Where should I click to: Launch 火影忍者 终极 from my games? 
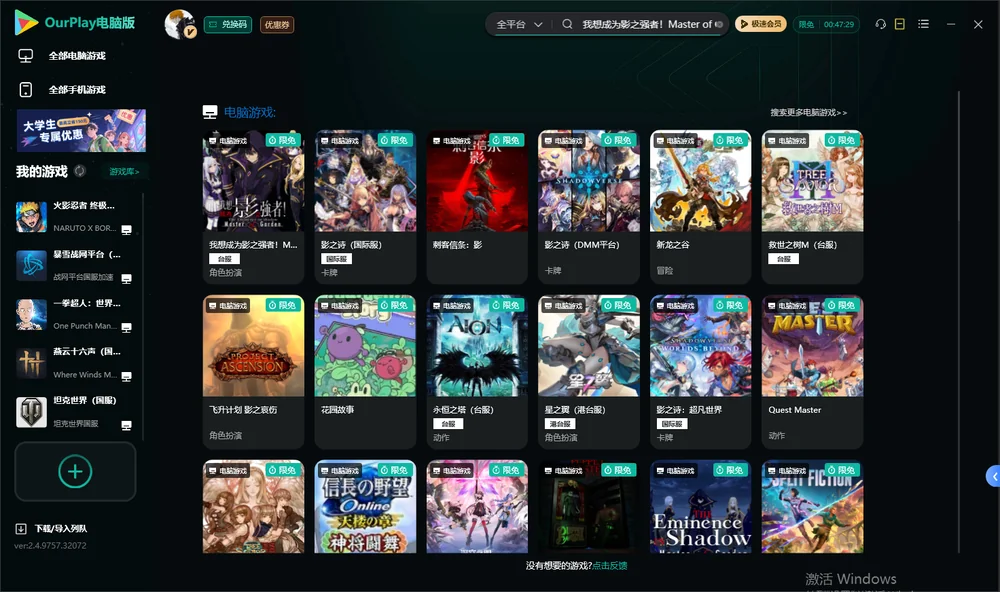(75, 217)
